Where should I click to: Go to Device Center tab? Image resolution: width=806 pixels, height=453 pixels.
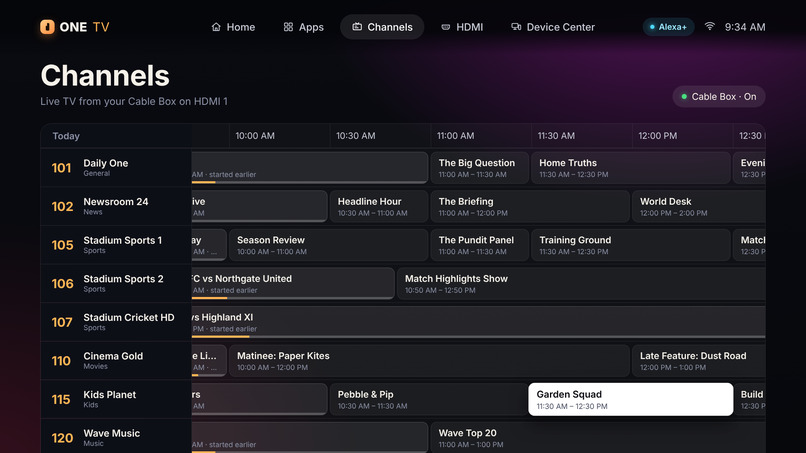553,27
